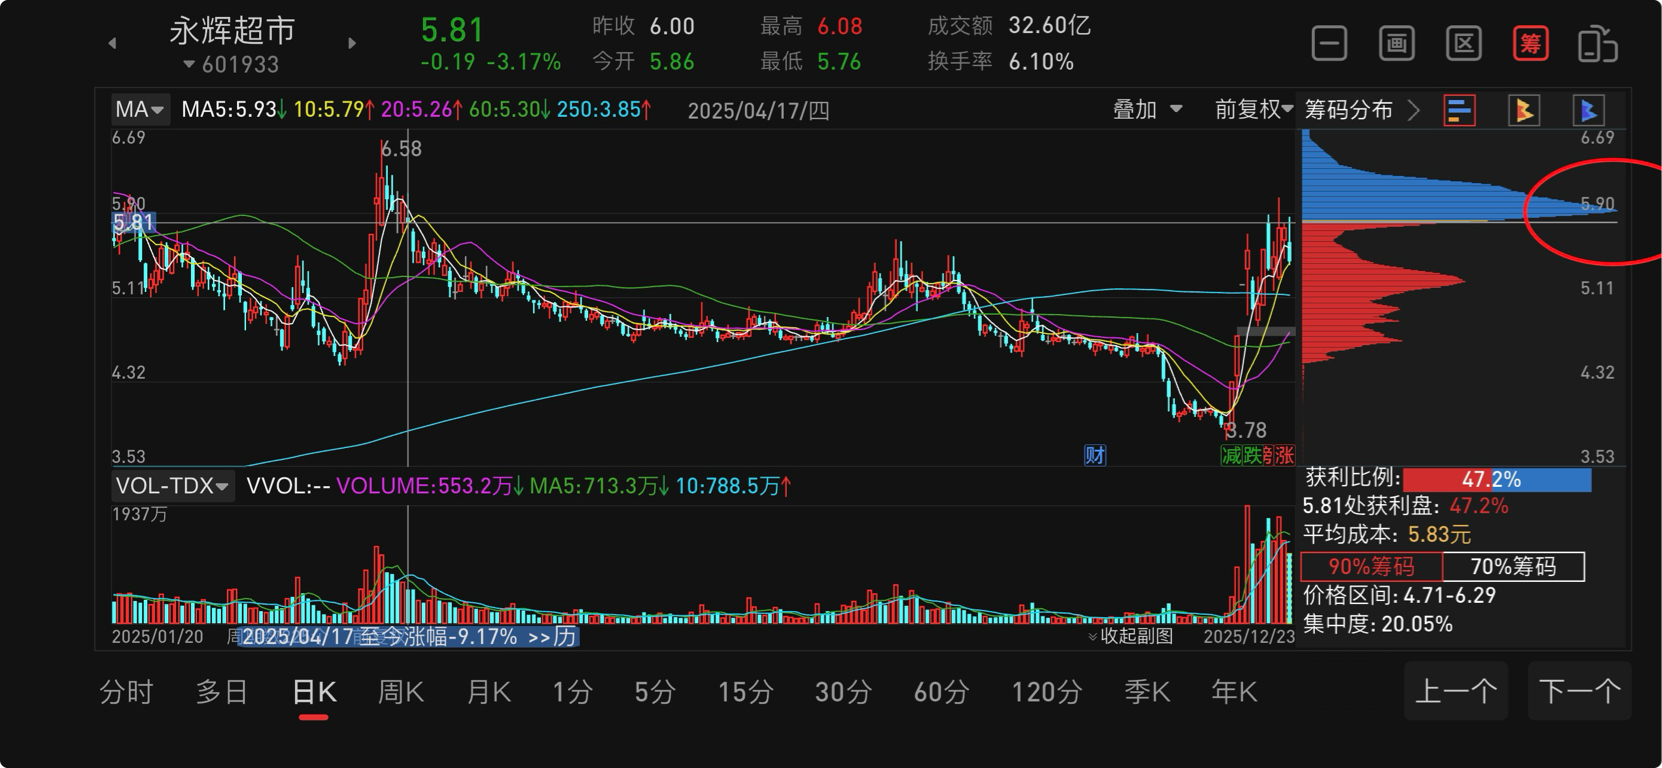Switch to 年K yearly tab
This screenshot has height=768, width=1662.
coord(1234,692)
